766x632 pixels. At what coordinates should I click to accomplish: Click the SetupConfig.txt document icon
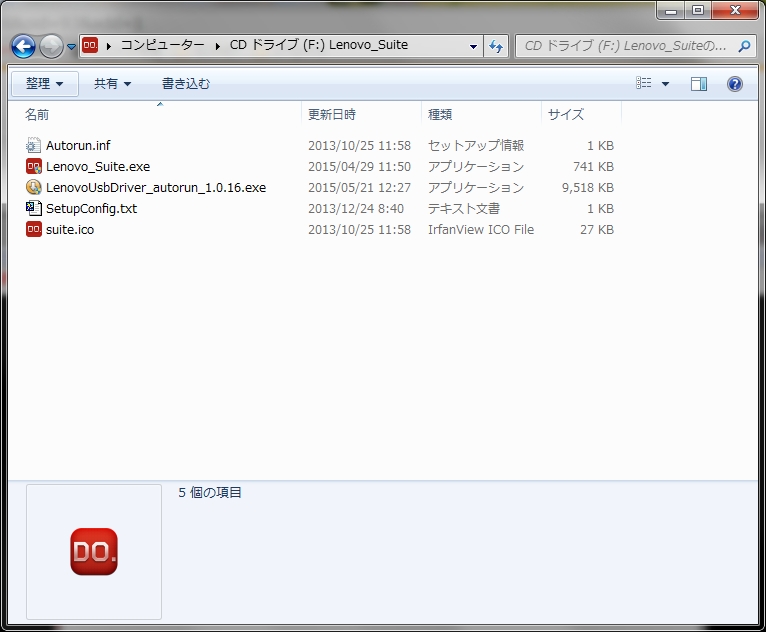click(33, 208)
